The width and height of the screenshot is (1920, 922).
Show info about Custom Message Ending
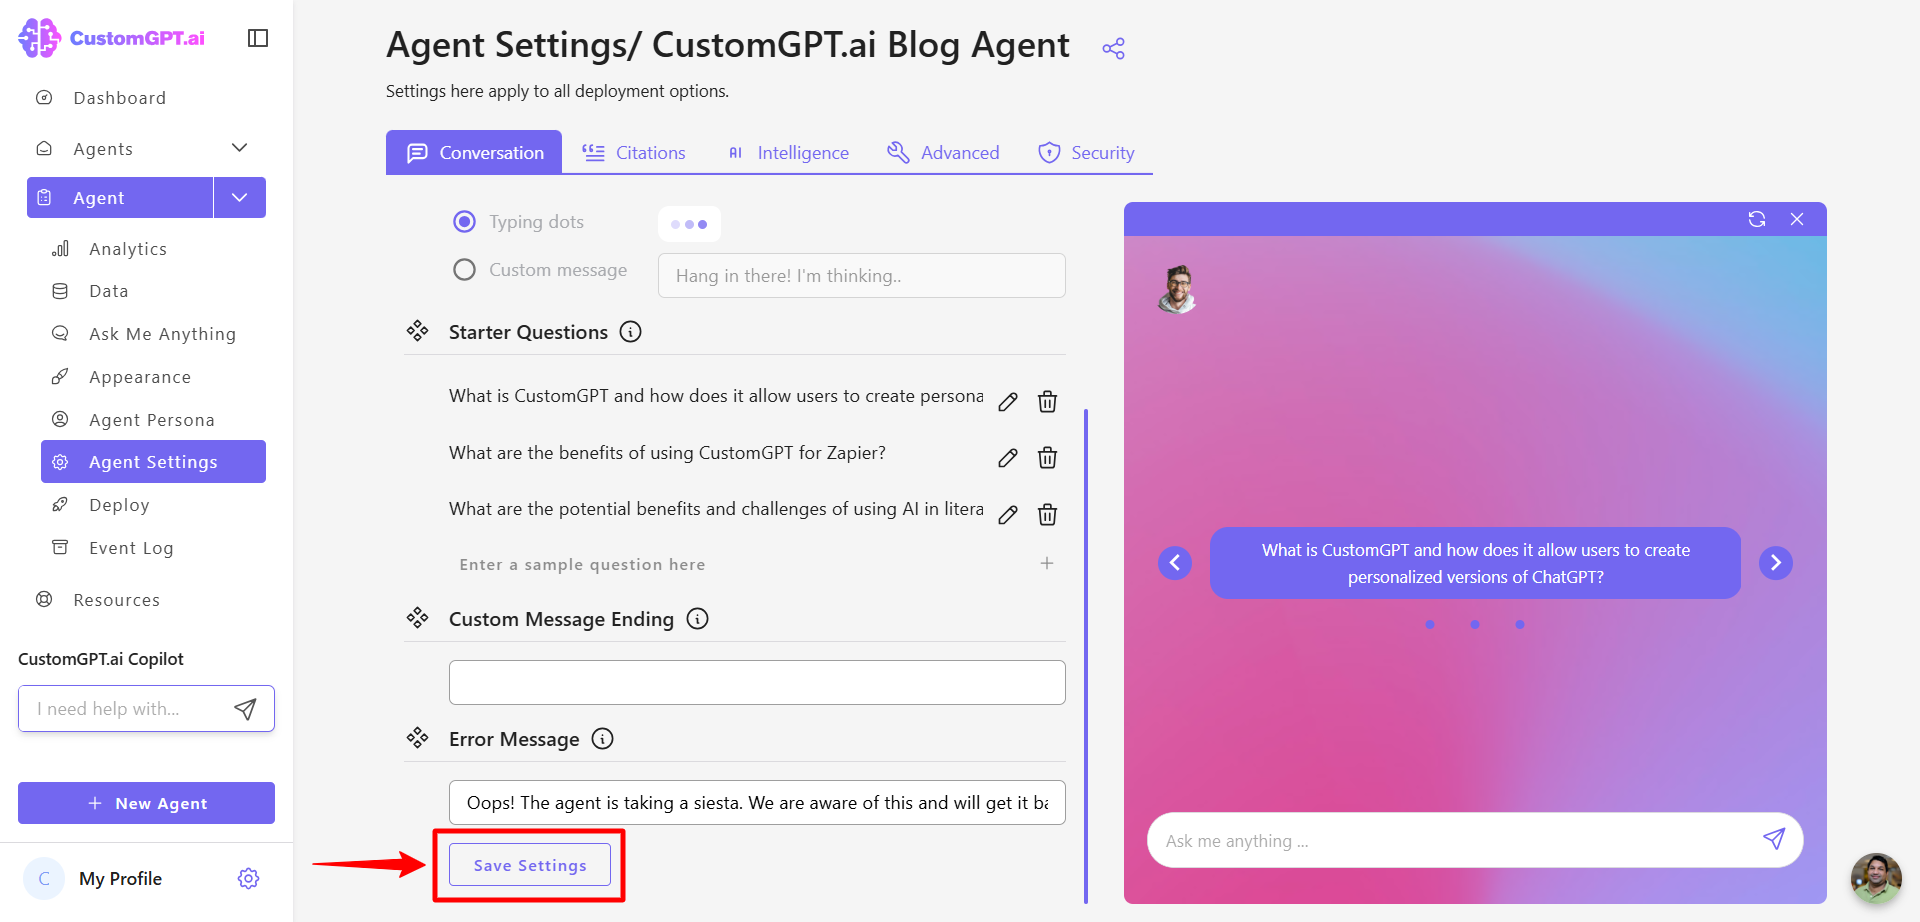point(698,619)
